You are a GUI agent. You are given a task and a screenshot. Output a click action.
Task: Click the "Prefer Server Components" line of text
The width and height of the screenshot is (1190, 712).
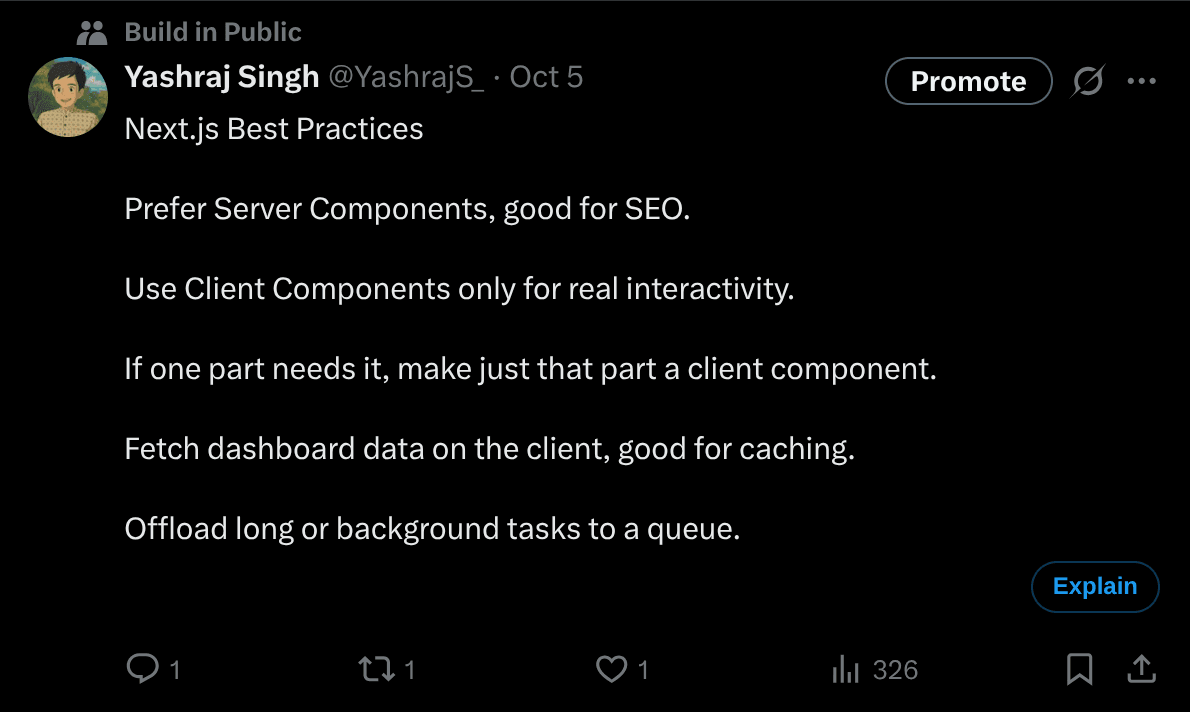(x=407, y=209)
